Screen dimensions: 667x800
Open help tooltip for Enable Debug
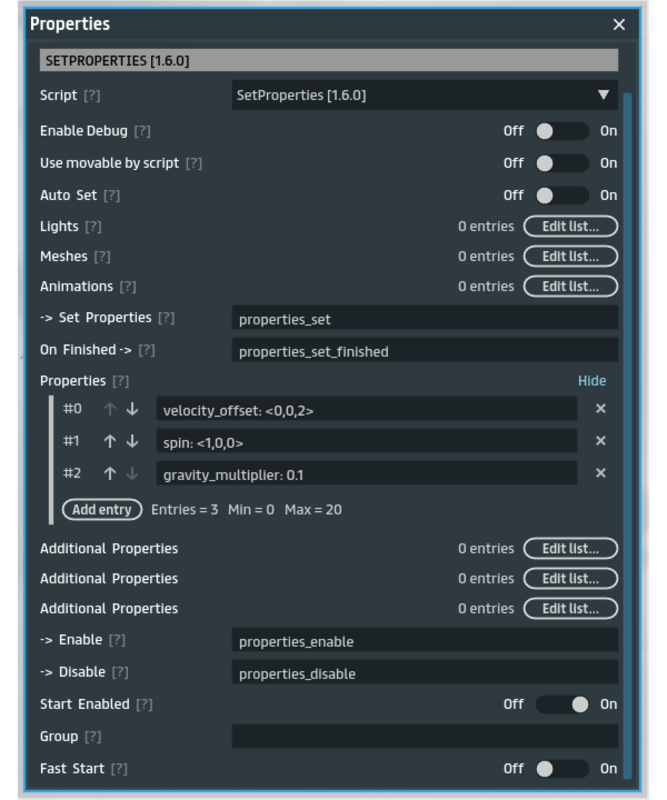coord(142,131)
